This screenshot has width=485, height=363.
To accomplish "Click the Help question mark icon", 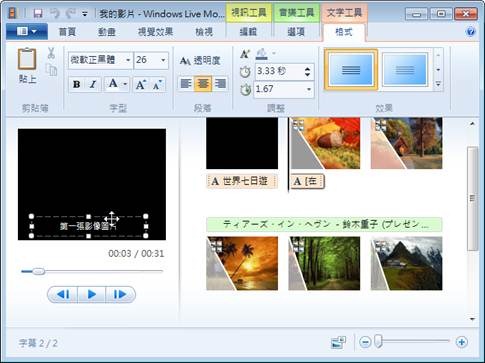I will click(x=471, y=32).
